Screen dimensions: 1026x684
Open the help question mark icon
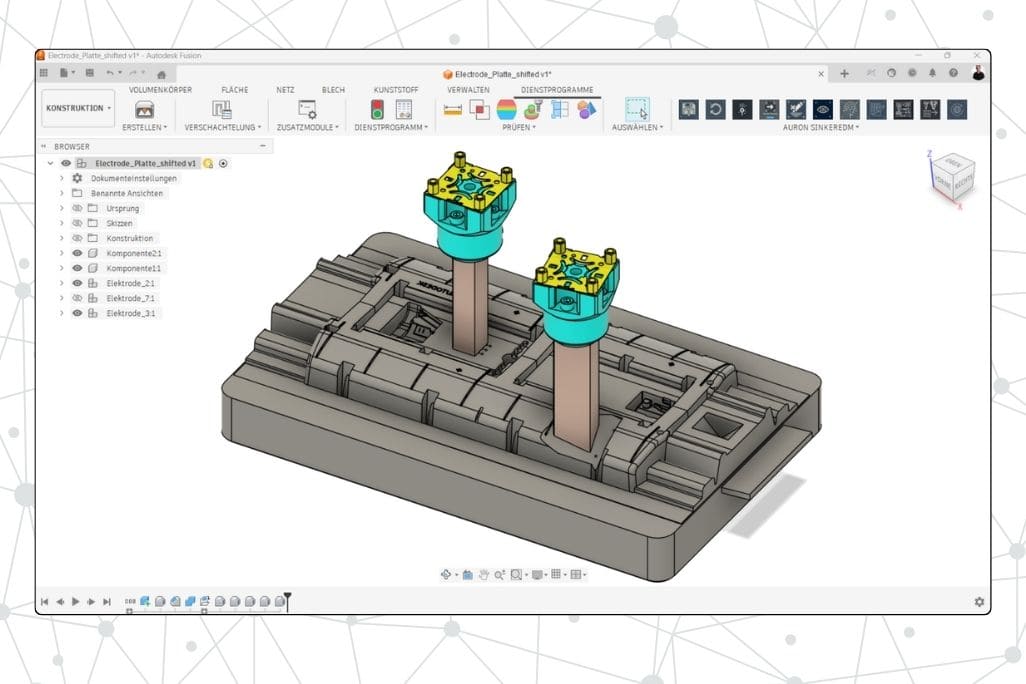tap(953, 73)
